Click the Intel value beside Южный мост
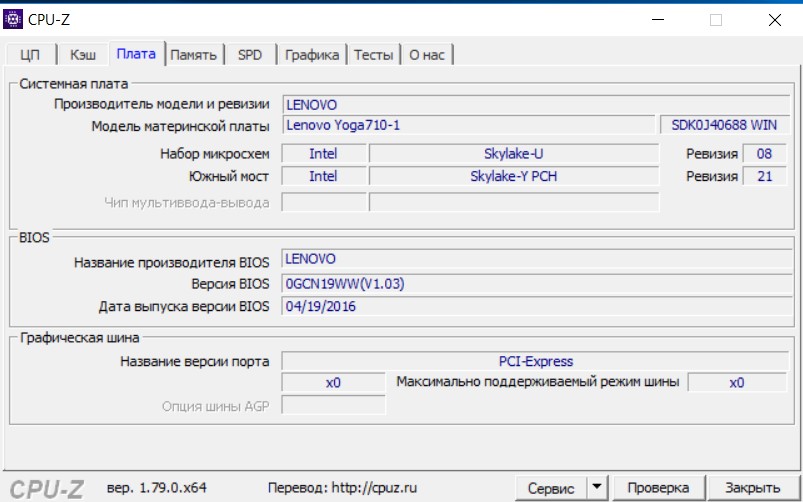Viewport: 803px width, 502px height. tap(324, 176)
